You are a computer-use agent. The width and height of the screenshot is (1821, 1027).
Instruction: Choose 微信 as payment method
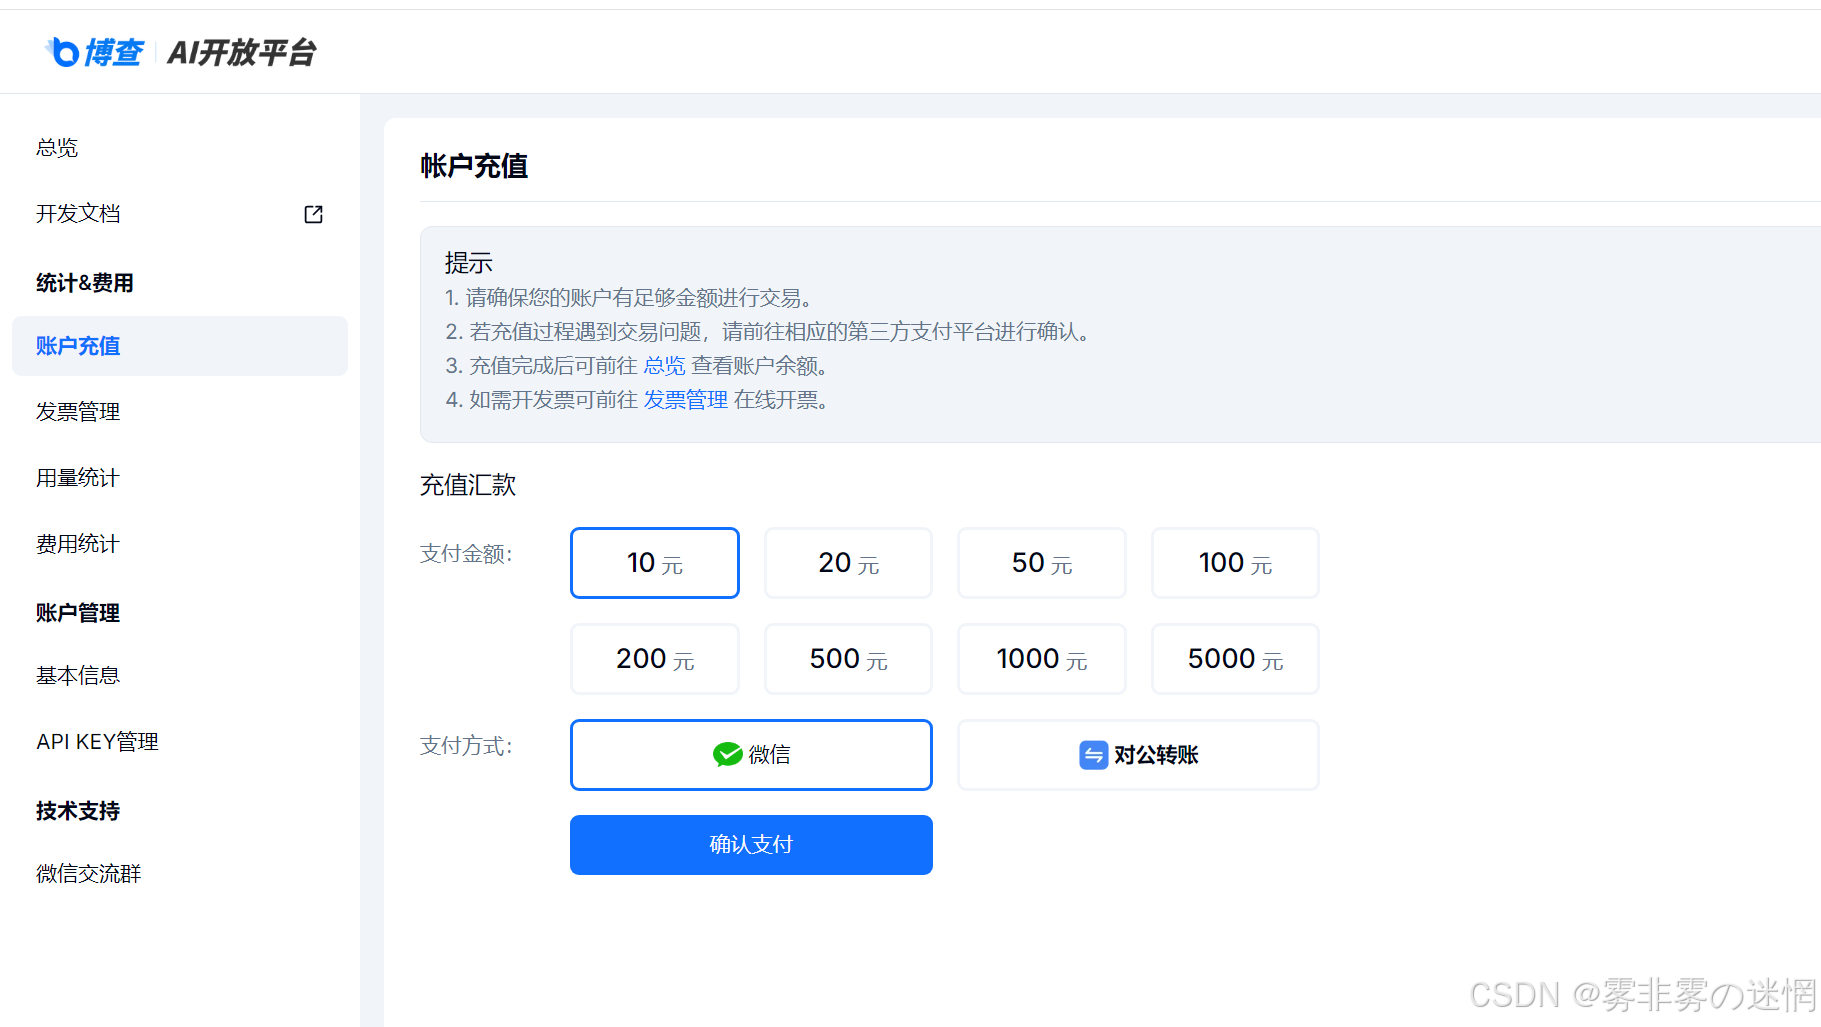pyautogui.click(x=751, y=755)
